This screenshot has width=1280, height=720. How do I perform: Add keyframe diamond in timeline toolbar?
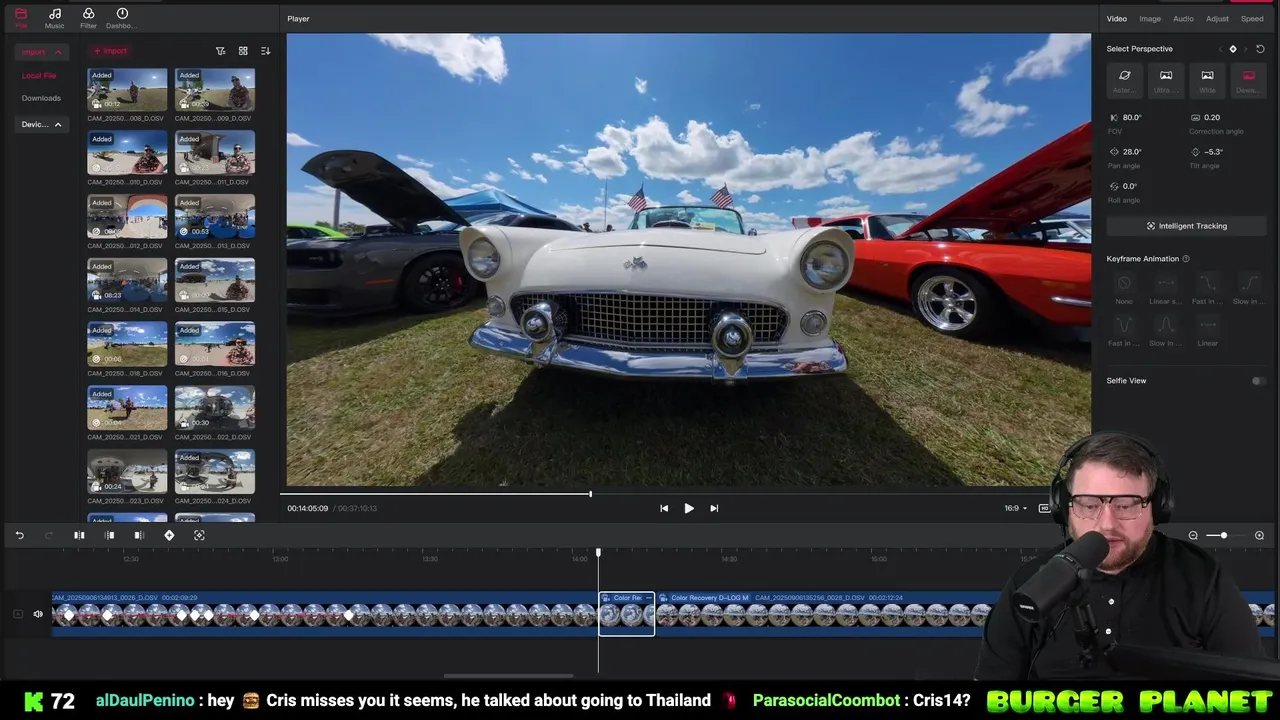tap(169, 535)
